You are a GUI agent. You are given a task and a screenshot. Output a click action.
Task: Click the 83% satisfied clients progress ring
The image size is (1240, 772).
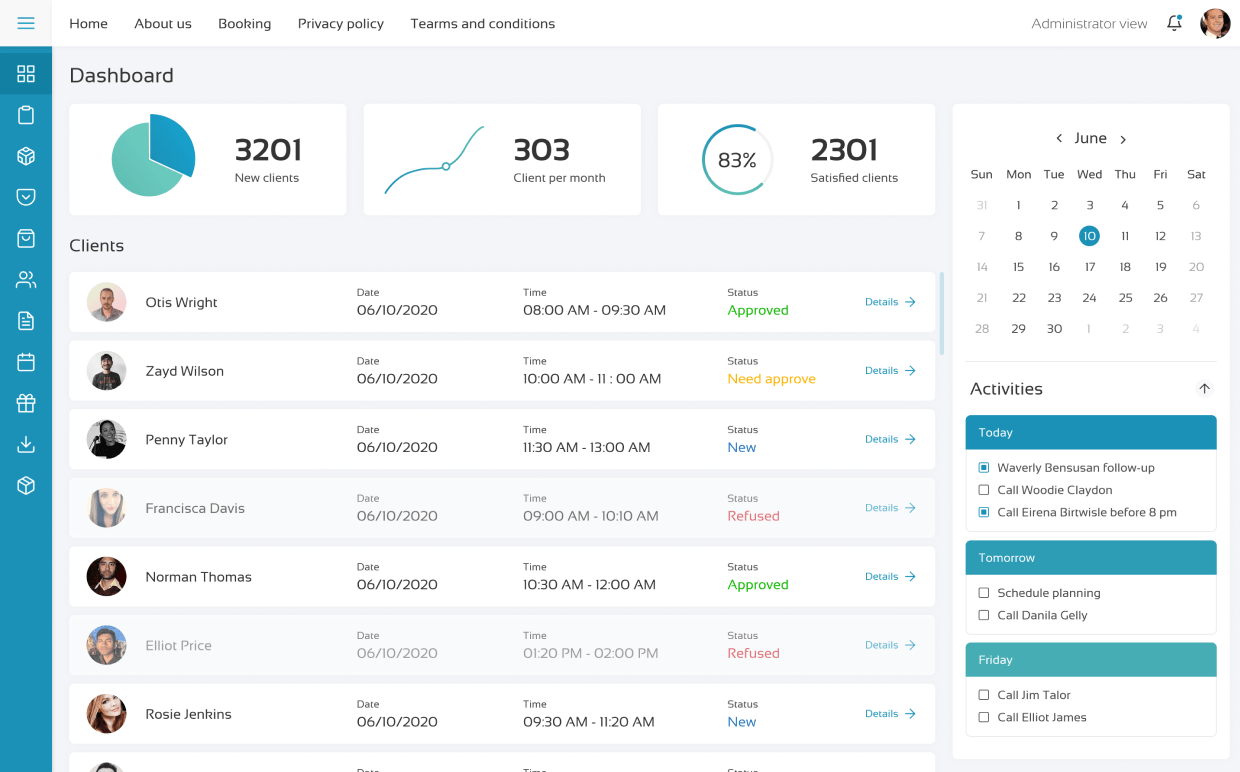coord(737,158)
